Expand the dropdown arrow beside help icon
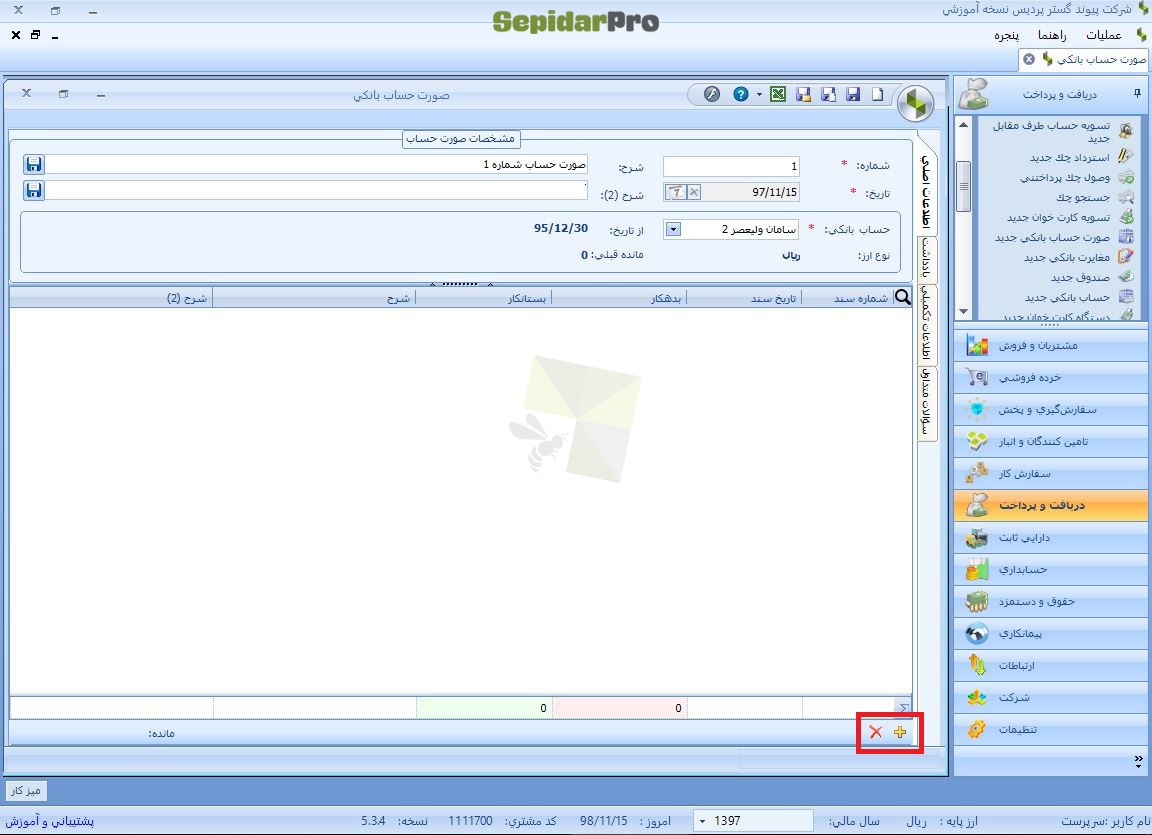 click(x=759, y=94)
